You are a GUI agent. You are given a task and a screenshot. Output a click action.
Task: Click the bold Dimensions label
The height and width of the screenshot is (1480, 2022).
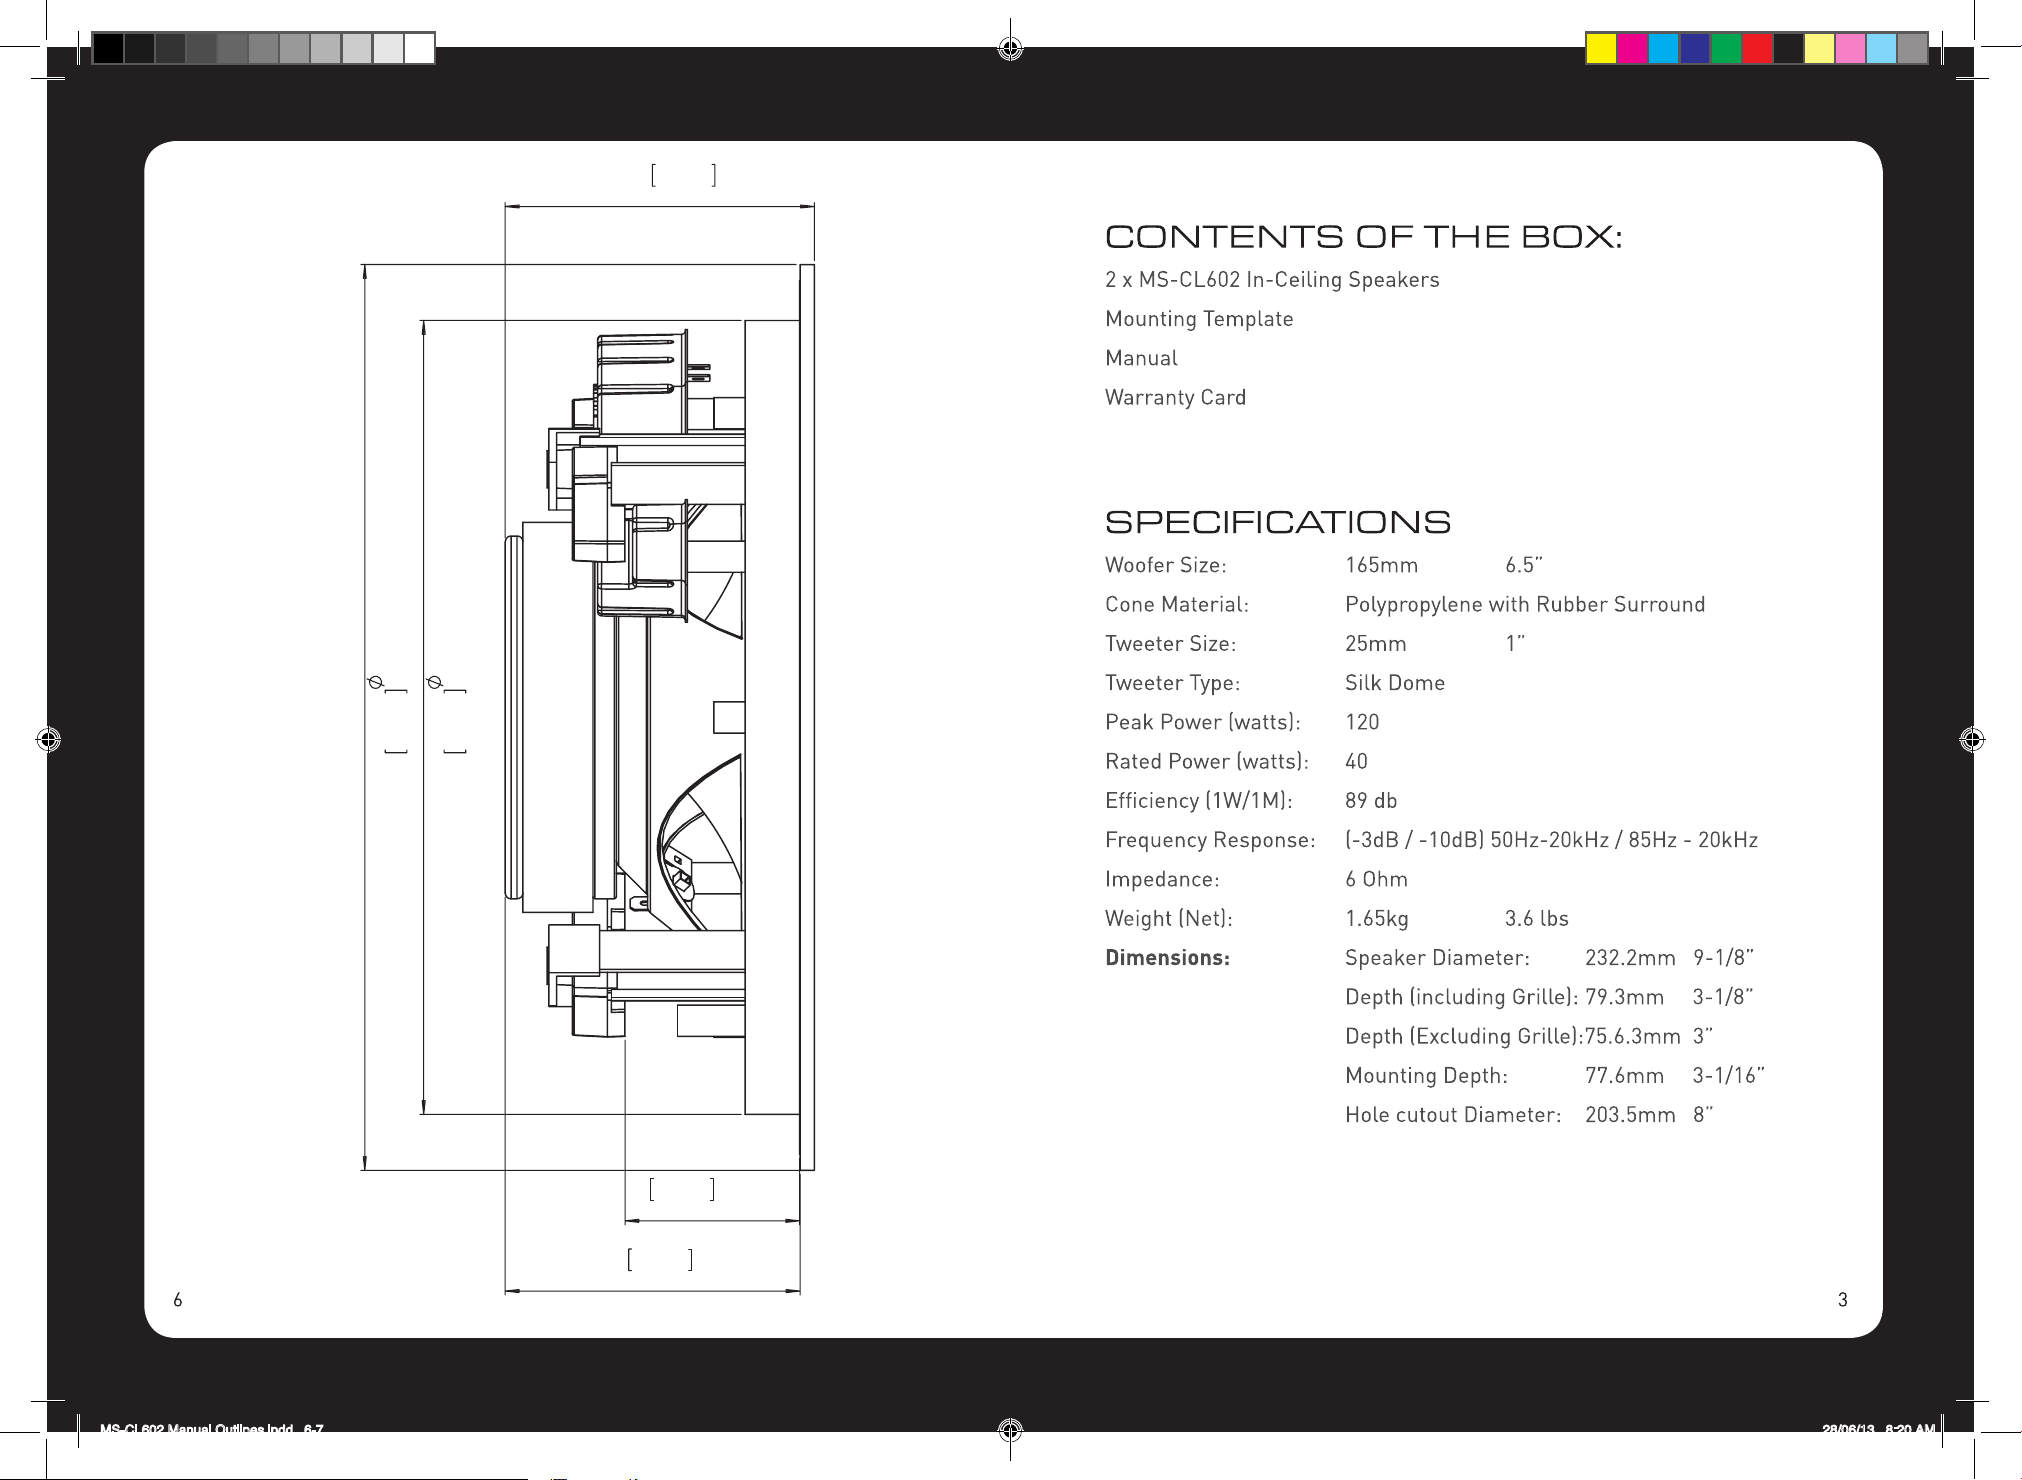(1167, 958)
